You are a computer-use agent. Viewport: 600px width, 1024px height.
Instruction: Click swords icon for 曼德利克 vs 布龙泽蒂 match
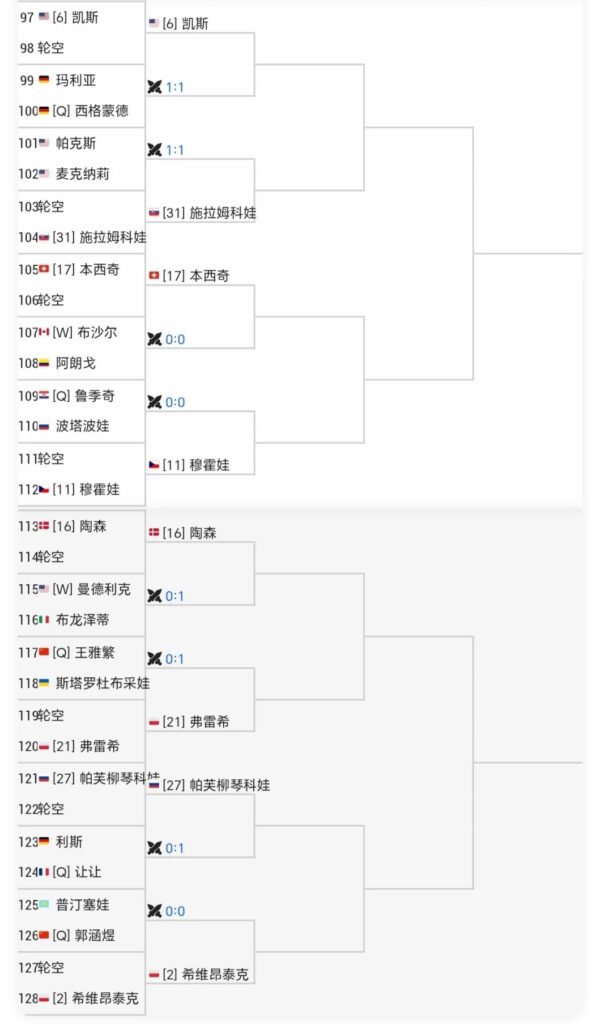[154, 596]
